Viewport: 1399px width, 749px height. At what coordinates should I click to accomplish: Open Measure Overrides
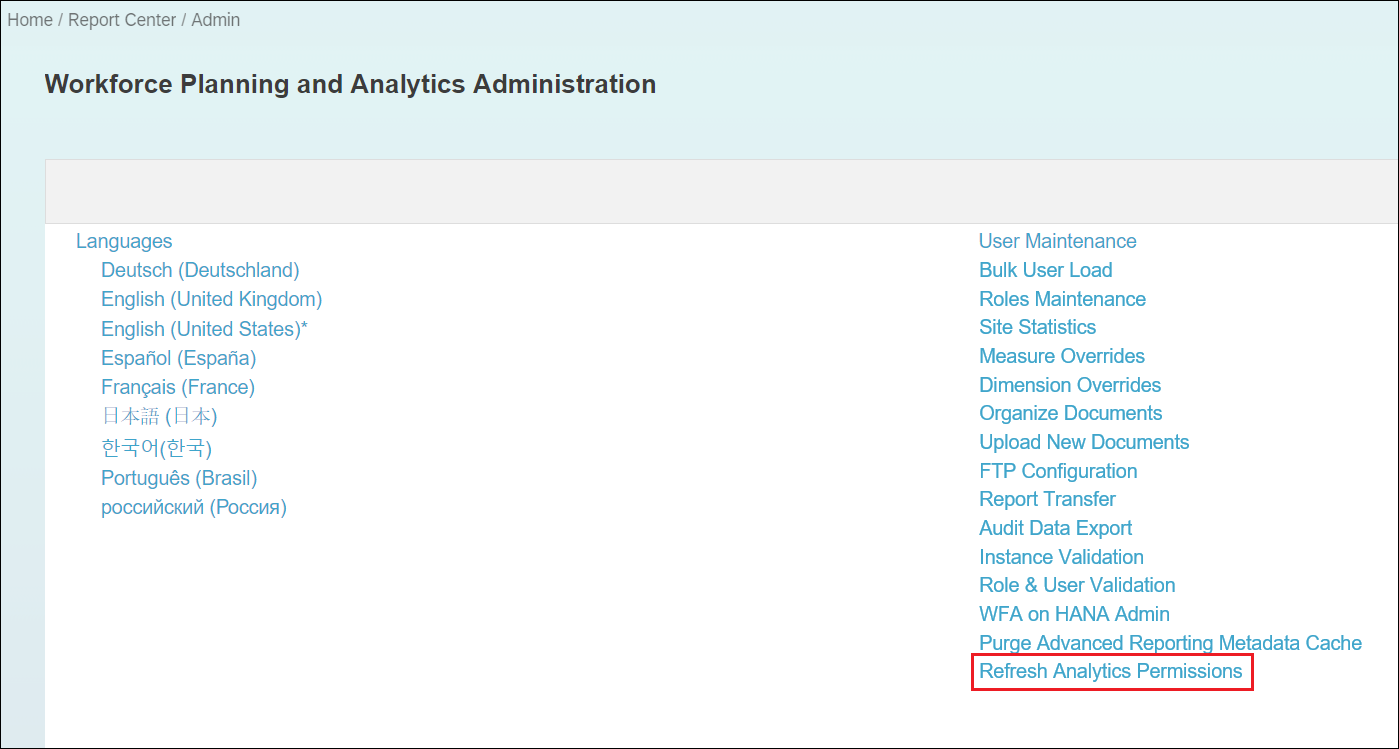point(1062,356)
